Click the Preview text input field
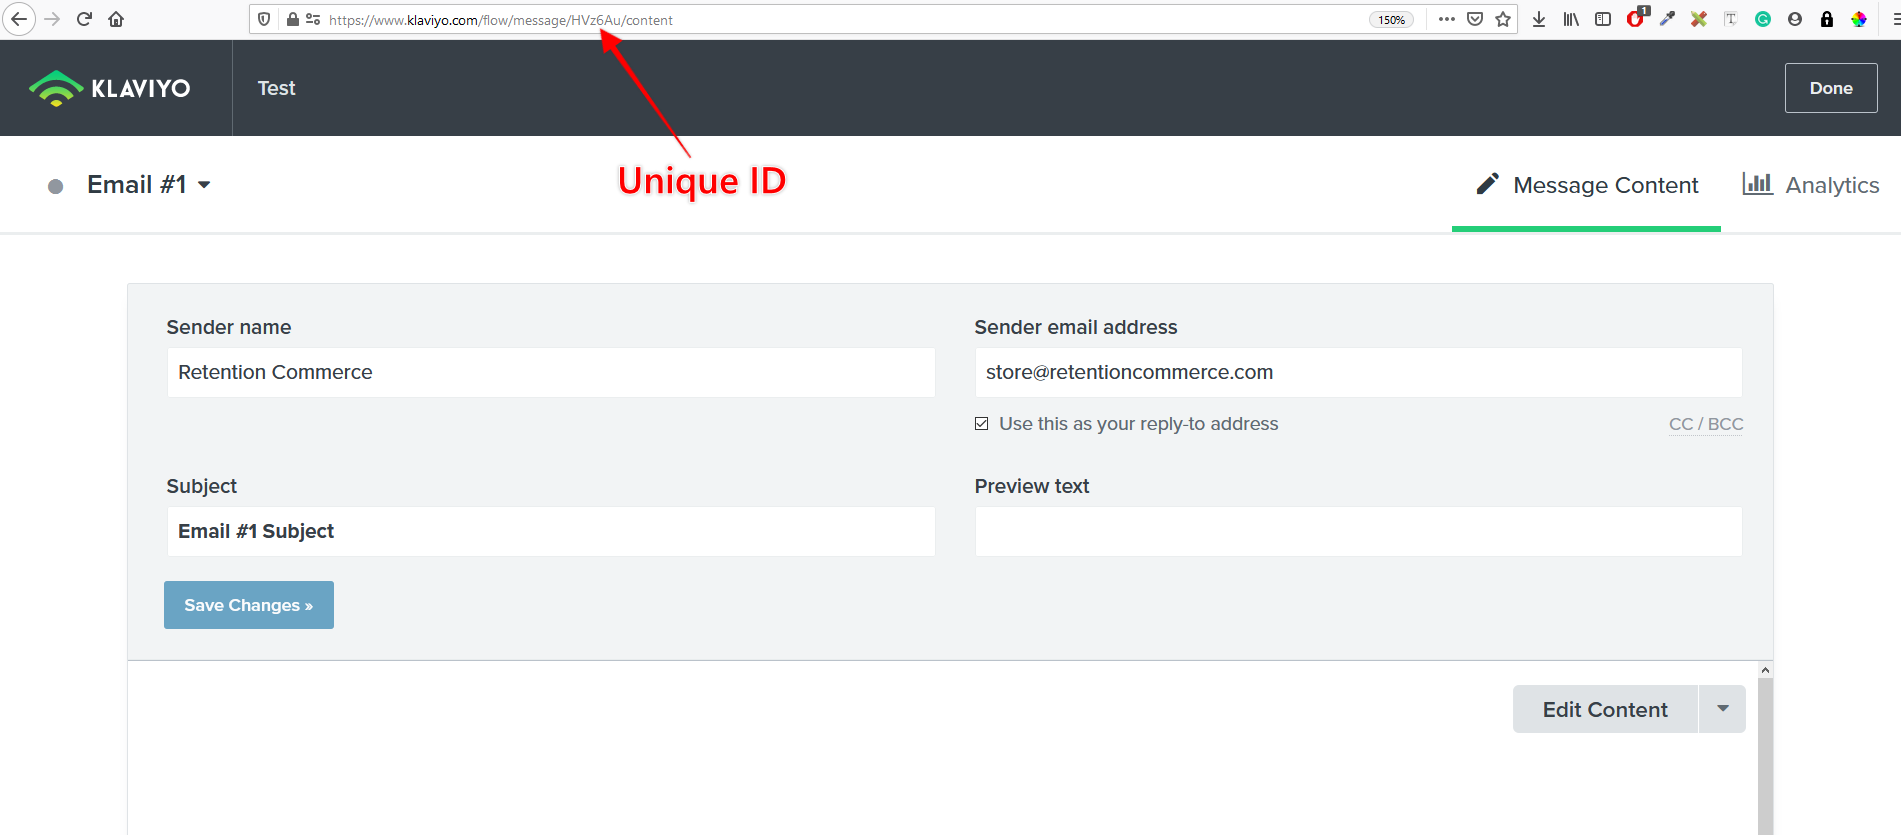 click(1358, 531)
